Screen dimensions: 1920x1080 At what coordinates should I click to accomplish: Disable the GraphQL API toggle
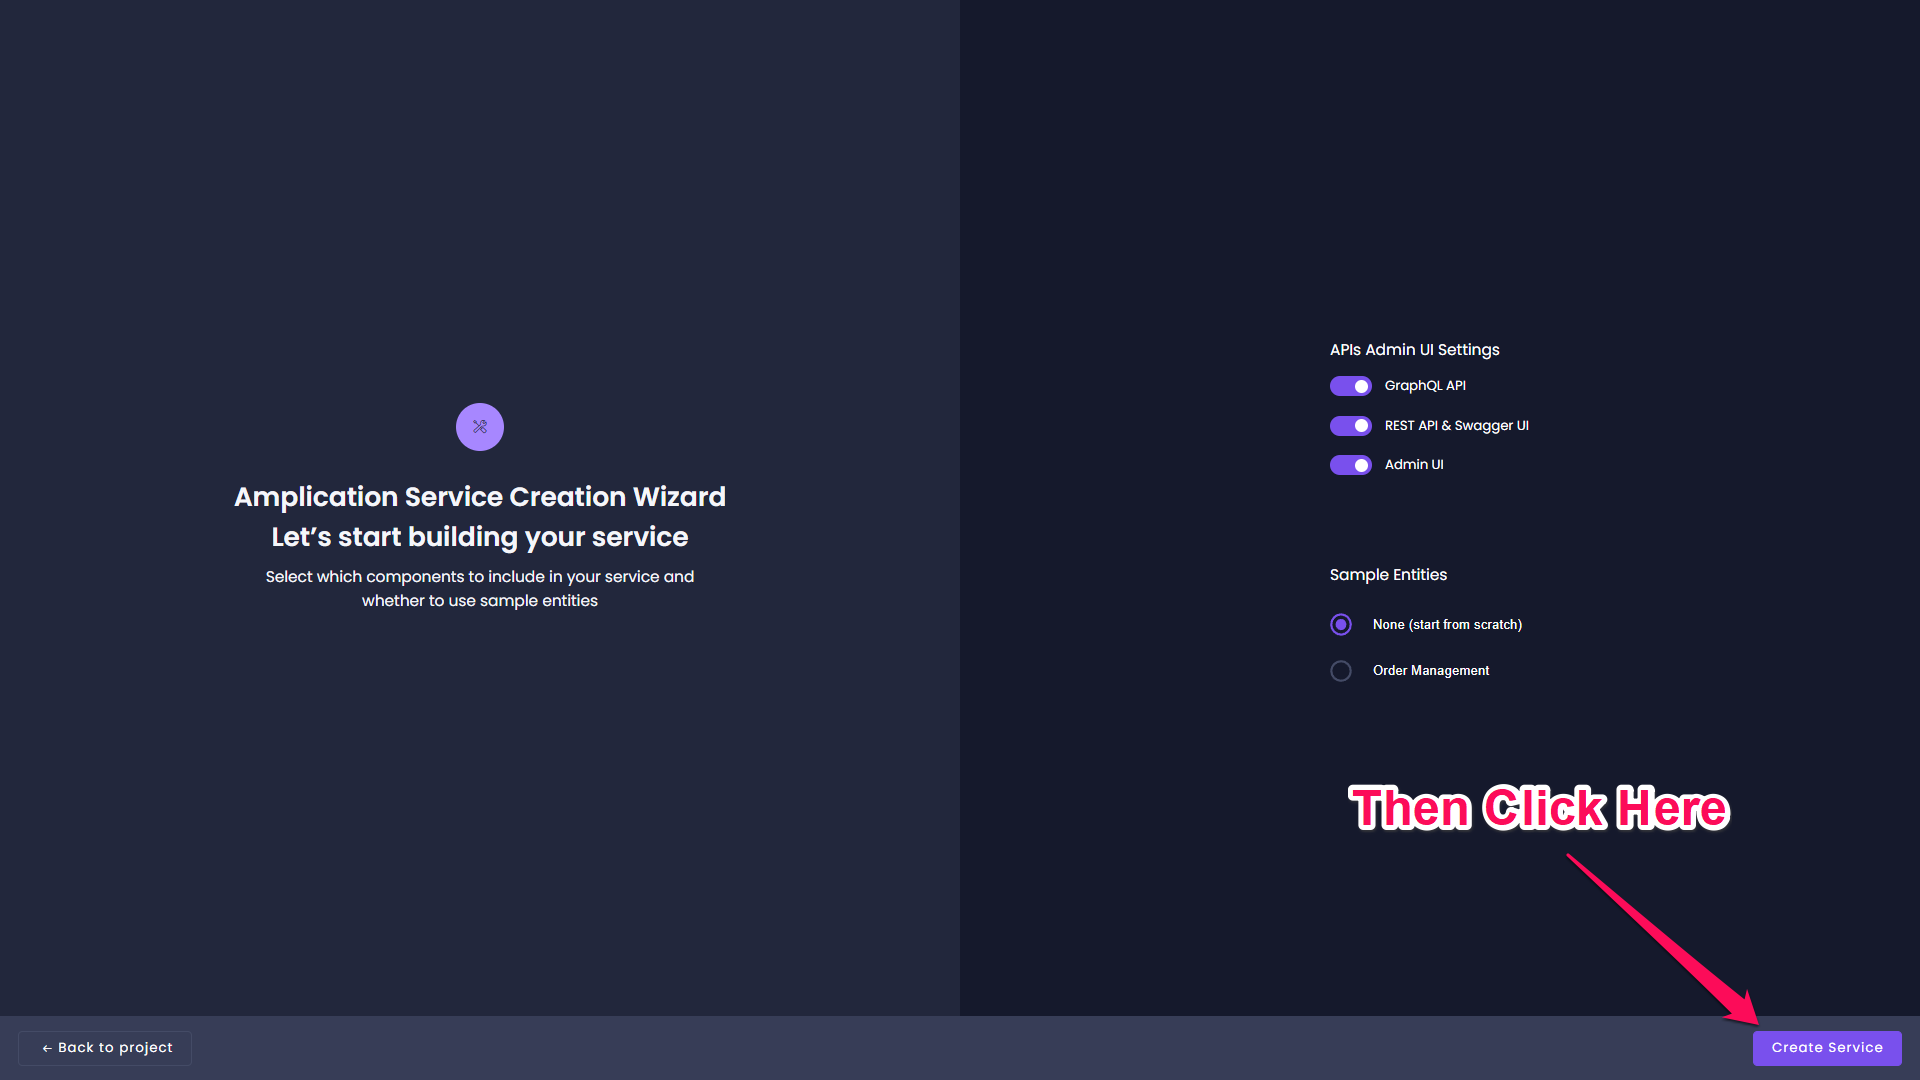pos(1350,386)
